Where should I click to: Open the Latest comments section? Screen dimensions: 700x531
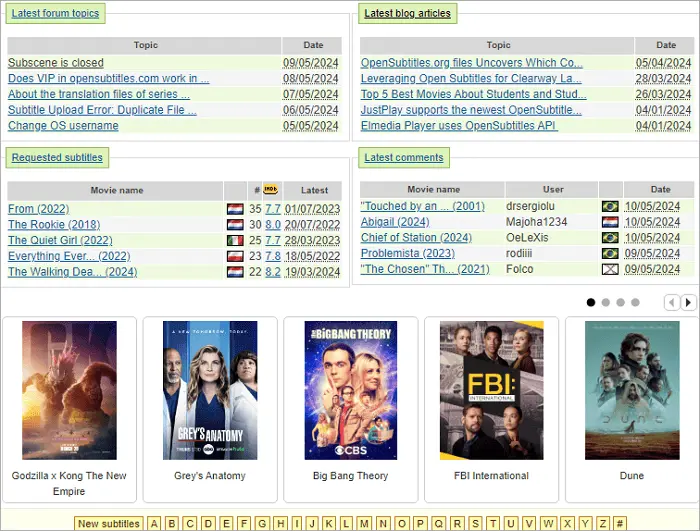click(404, 158)
